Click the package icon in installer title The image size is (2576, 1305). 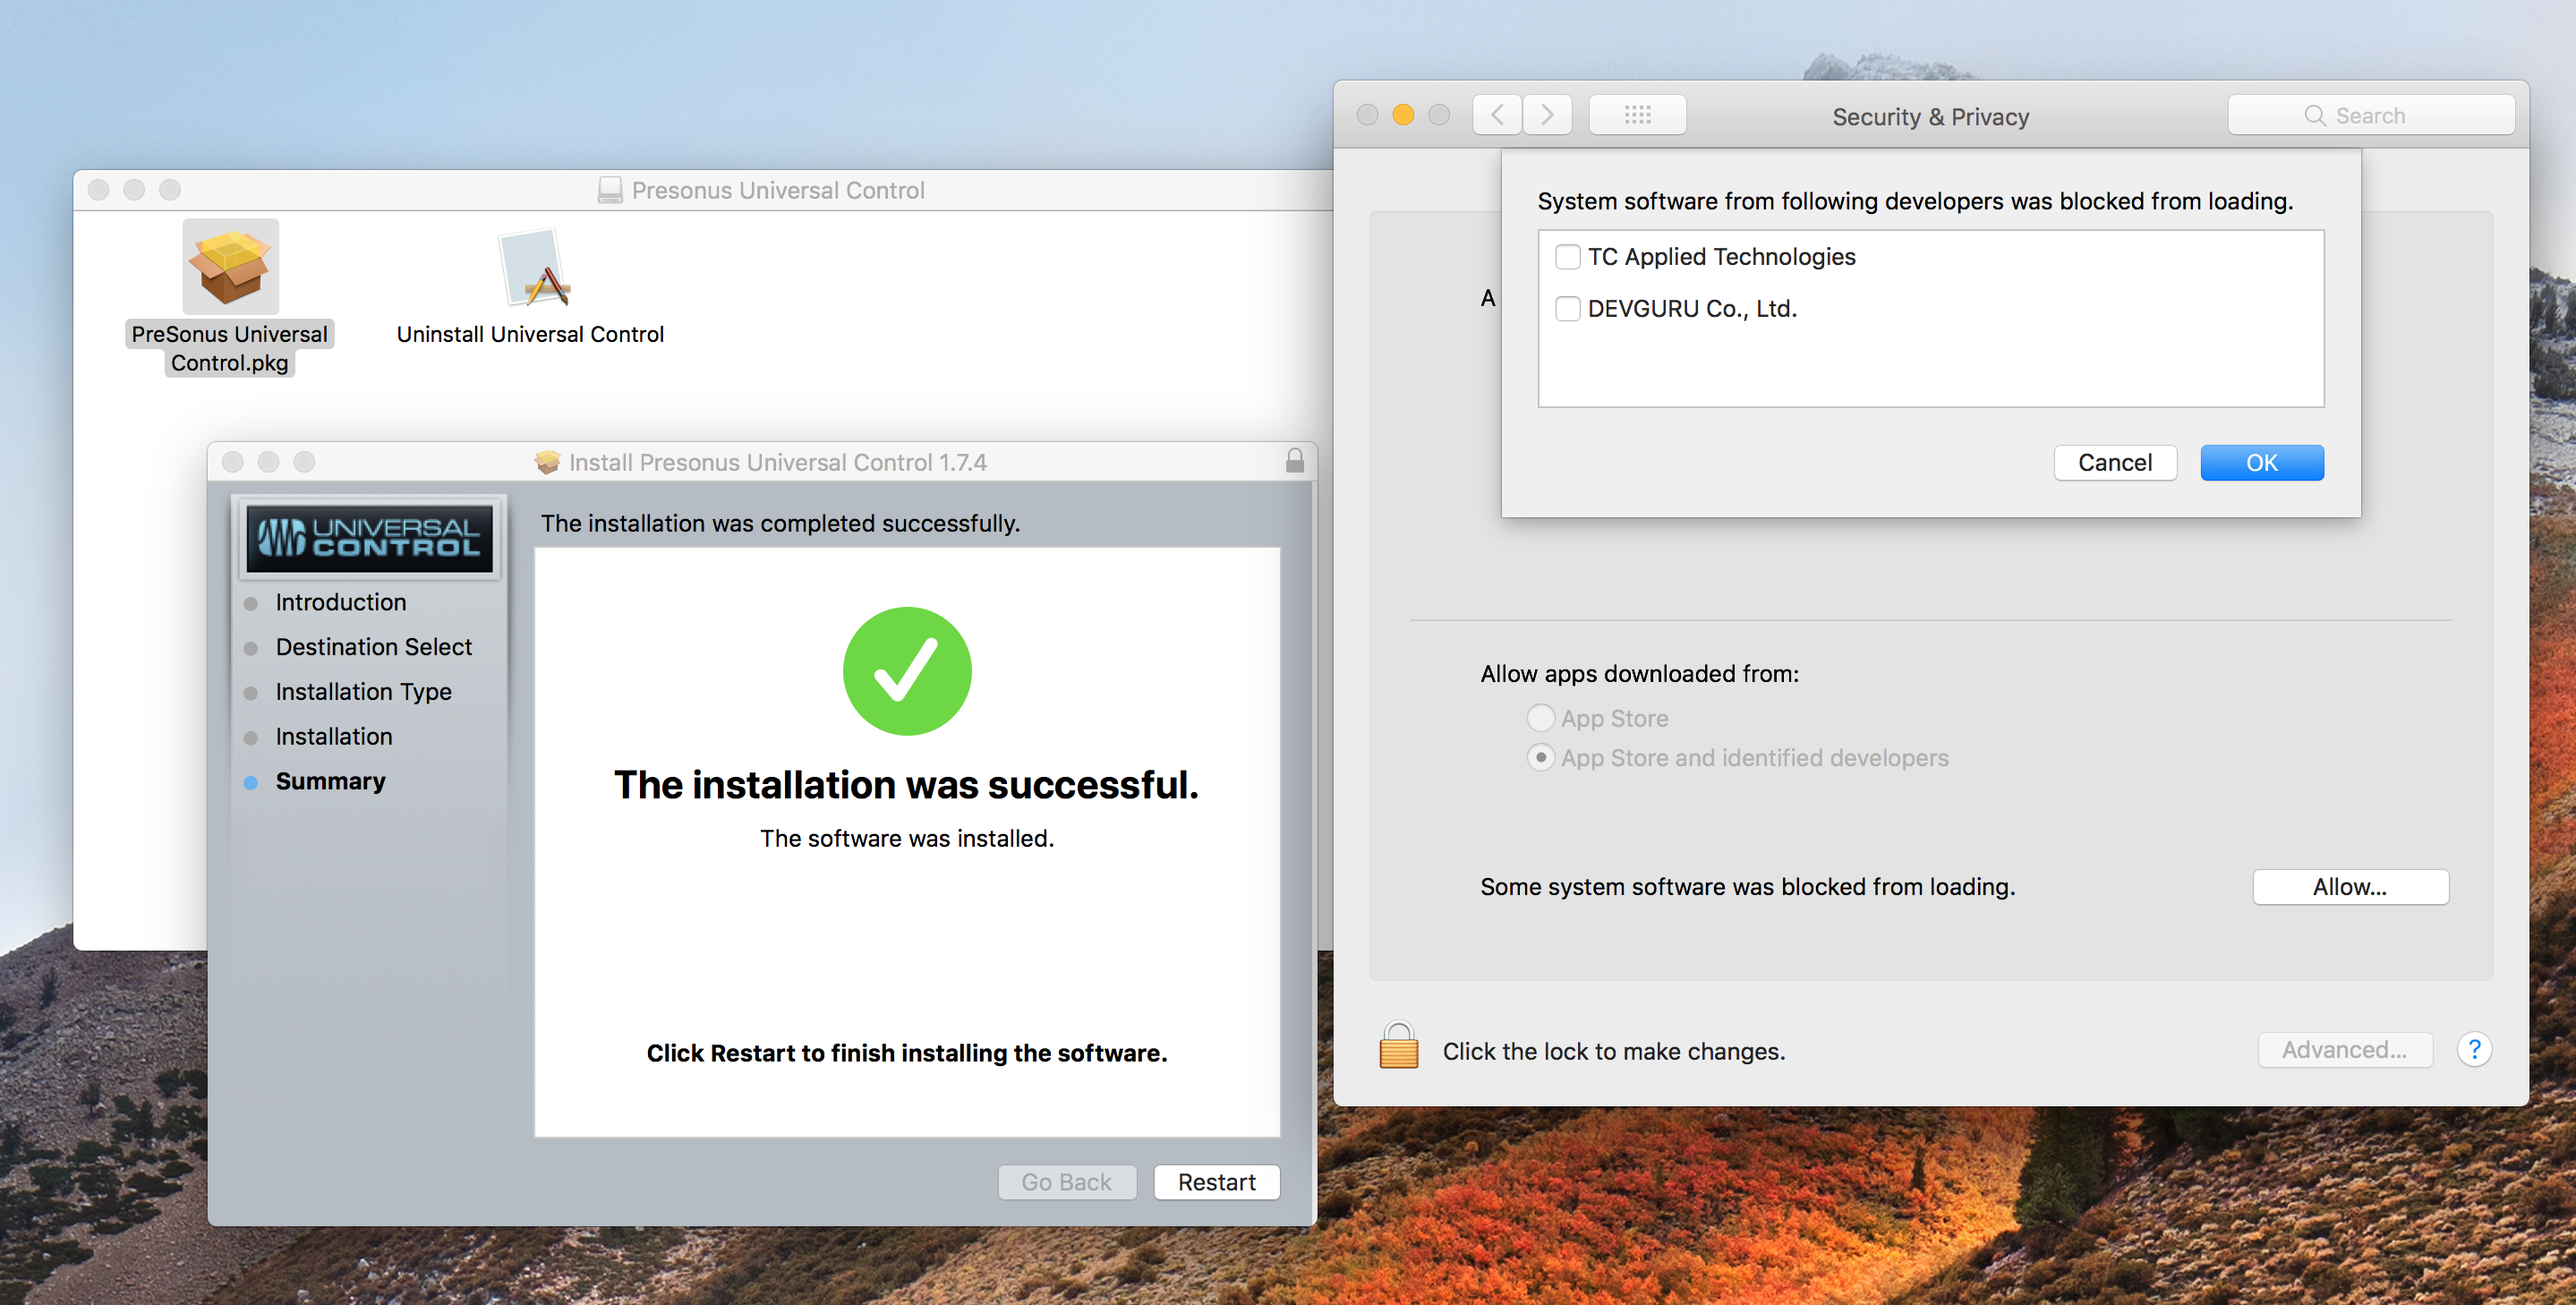pyautogui.click(x=547, y=462)
